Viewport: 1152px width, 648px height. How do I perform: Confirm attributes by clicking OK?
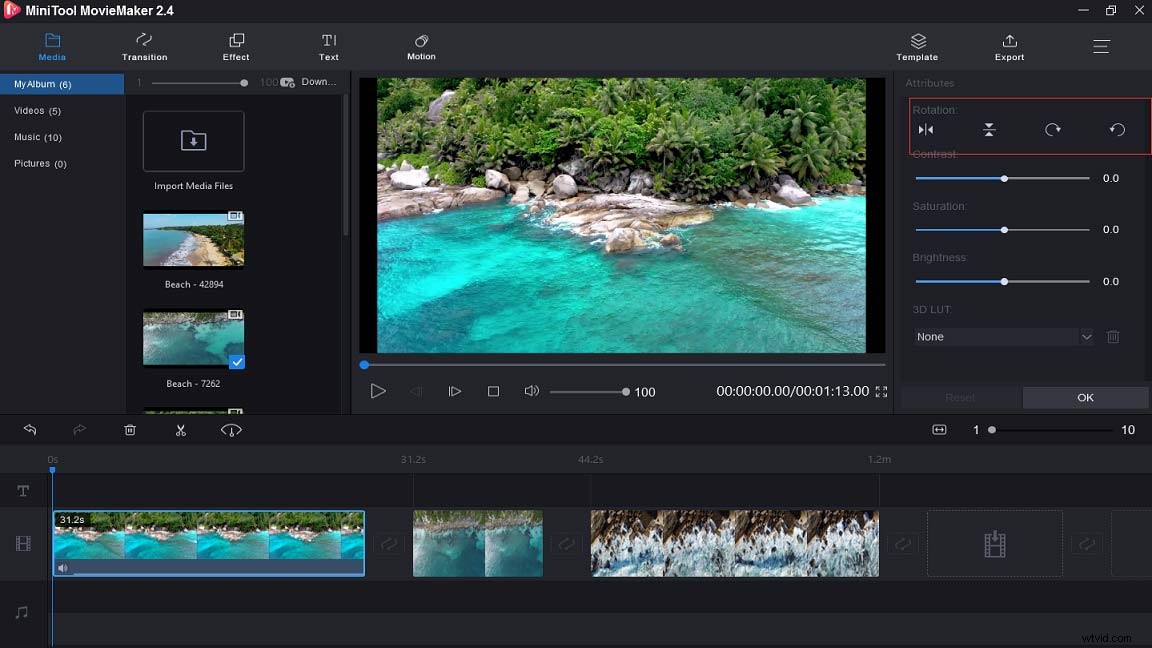point(1085,397)
